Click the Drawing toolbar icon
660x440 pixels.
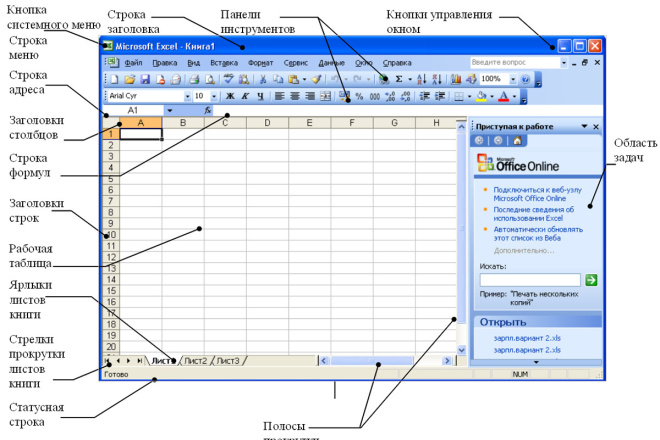471,79
